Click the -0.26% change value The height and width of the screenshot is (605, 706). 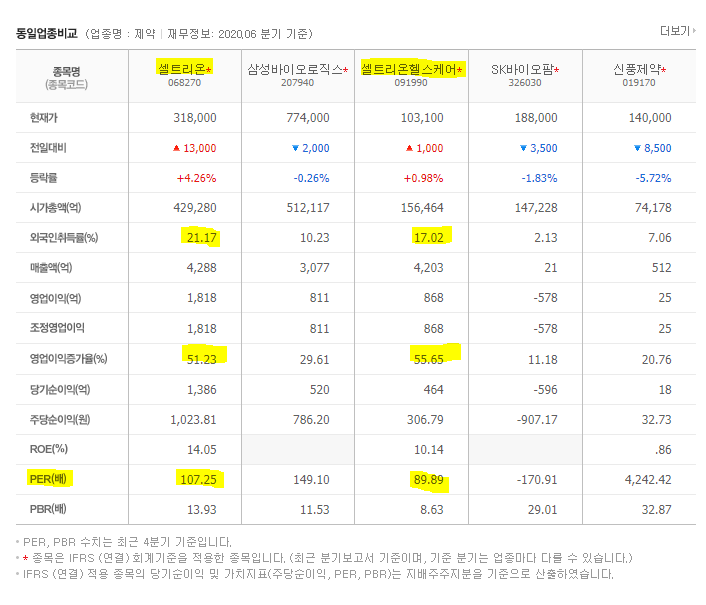(312, 178)
